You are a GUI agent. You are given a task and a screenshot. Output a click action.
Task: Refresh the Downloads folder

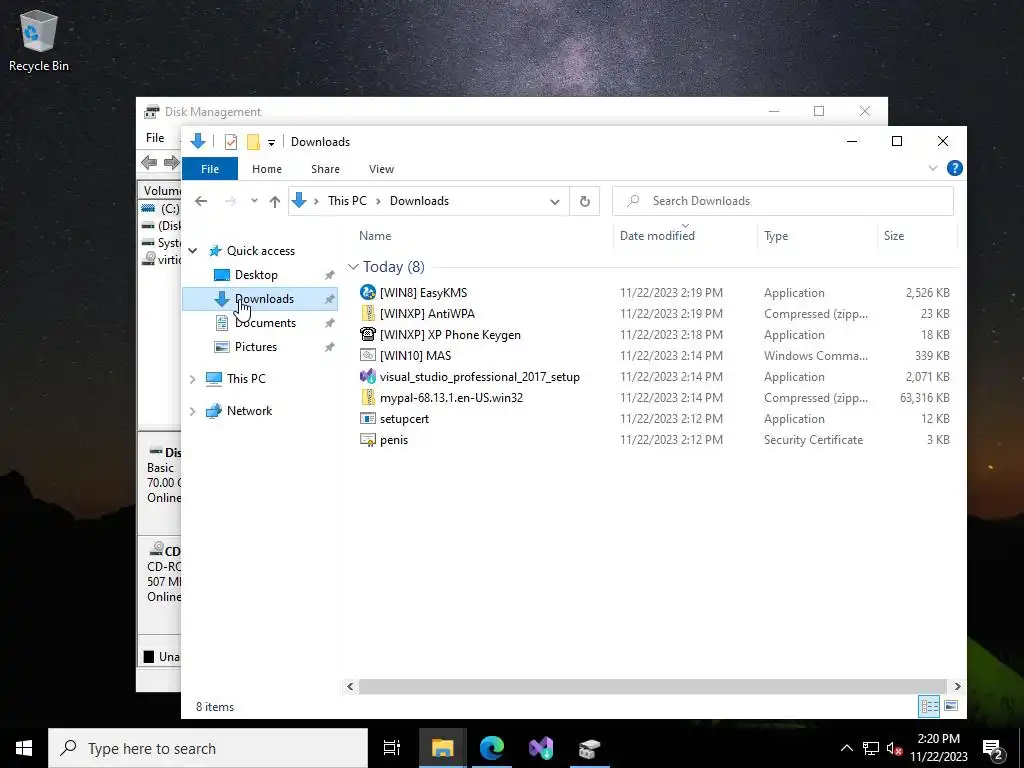584,202
